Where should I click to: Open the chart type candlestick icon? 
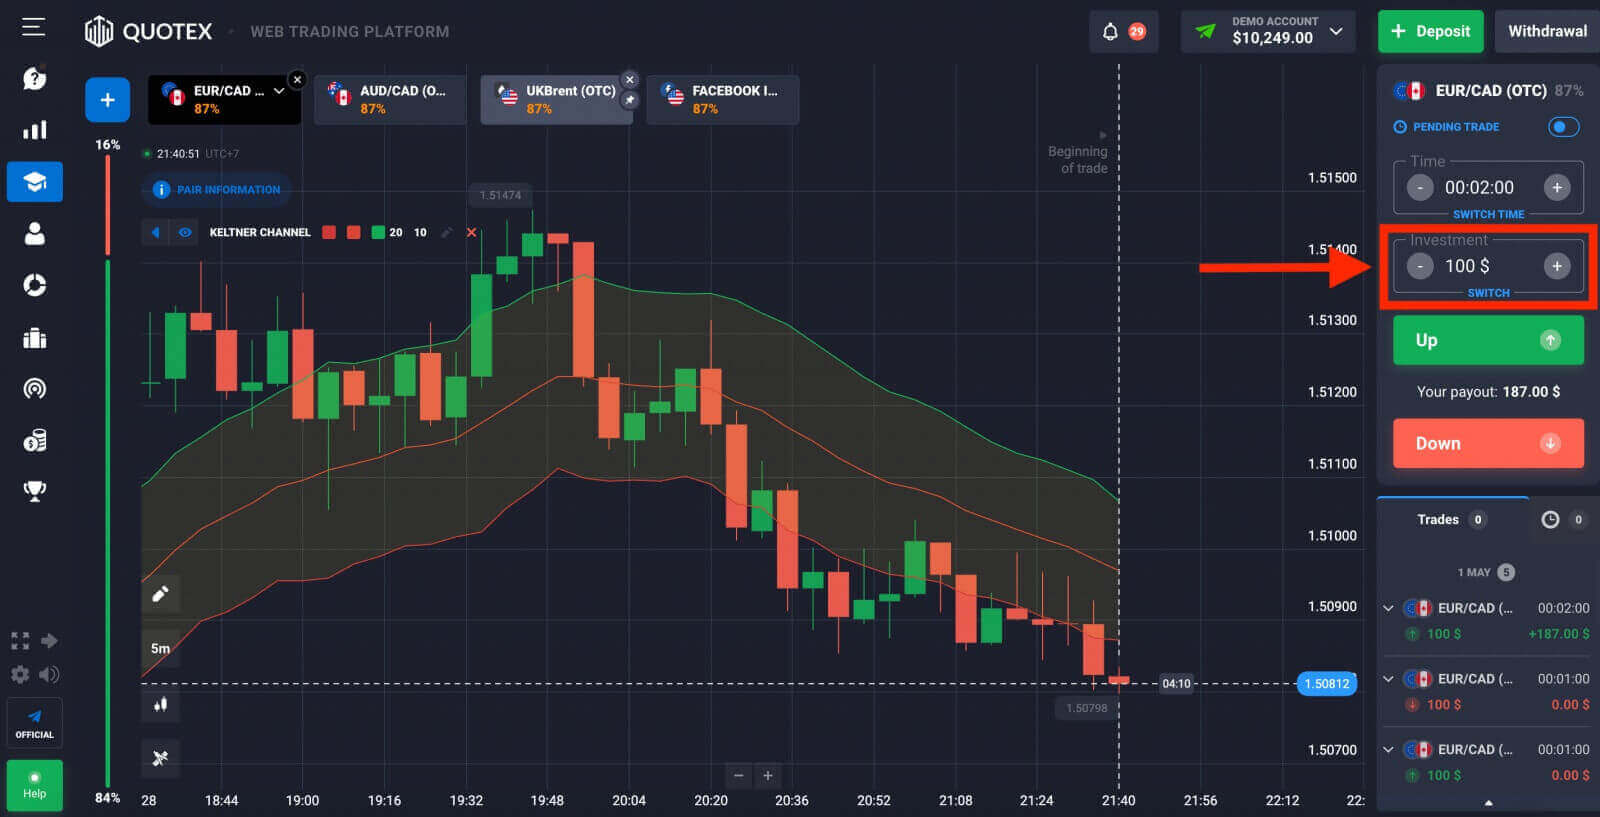(x=160, y=704)
